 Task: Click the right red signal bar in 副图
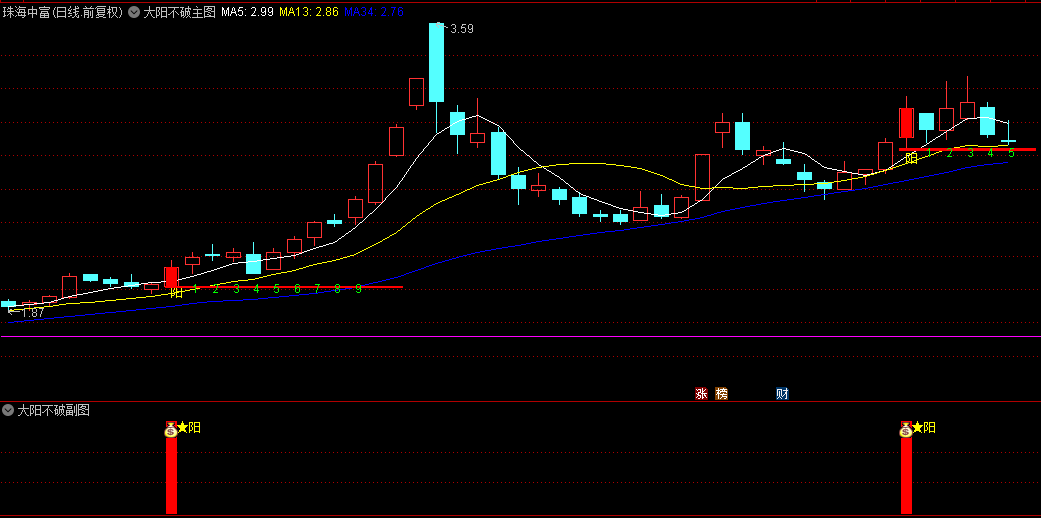(x=906, y=475)
